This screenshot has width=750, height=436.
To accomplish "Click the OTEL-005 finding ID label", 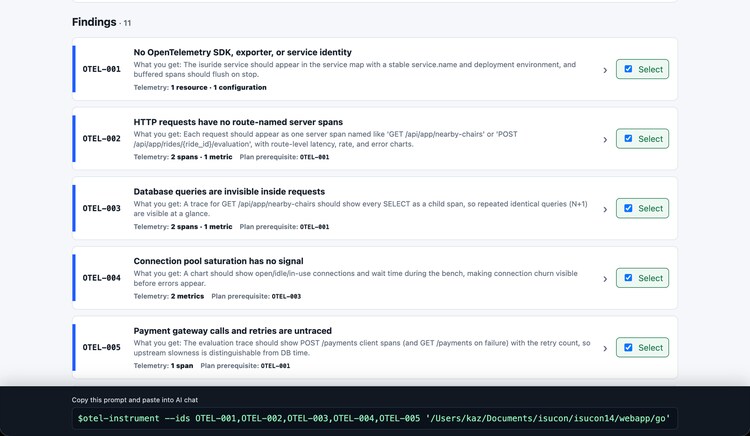I will tap(101, 347).
